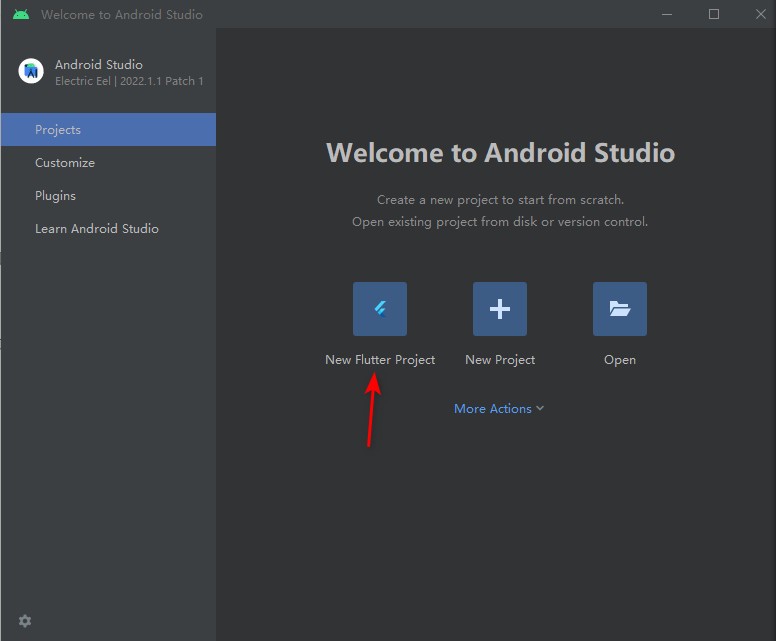776x641 pixels.
Task: Click the New Project text label
Action: (x=500, y=360)
